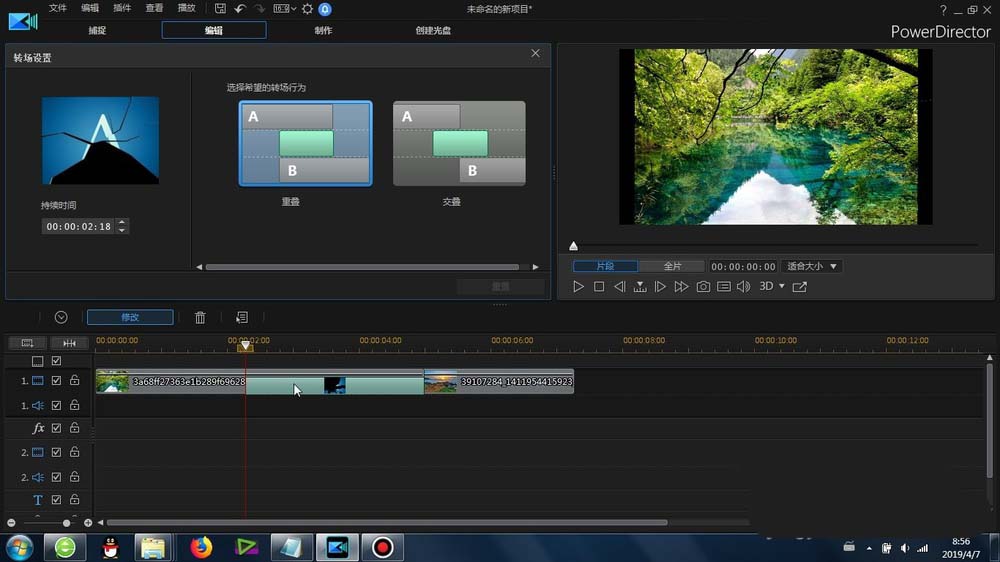The height and width of the screenshot is (562, 1000).
Task: Lock video track 1
Action: tap(75, 380)
